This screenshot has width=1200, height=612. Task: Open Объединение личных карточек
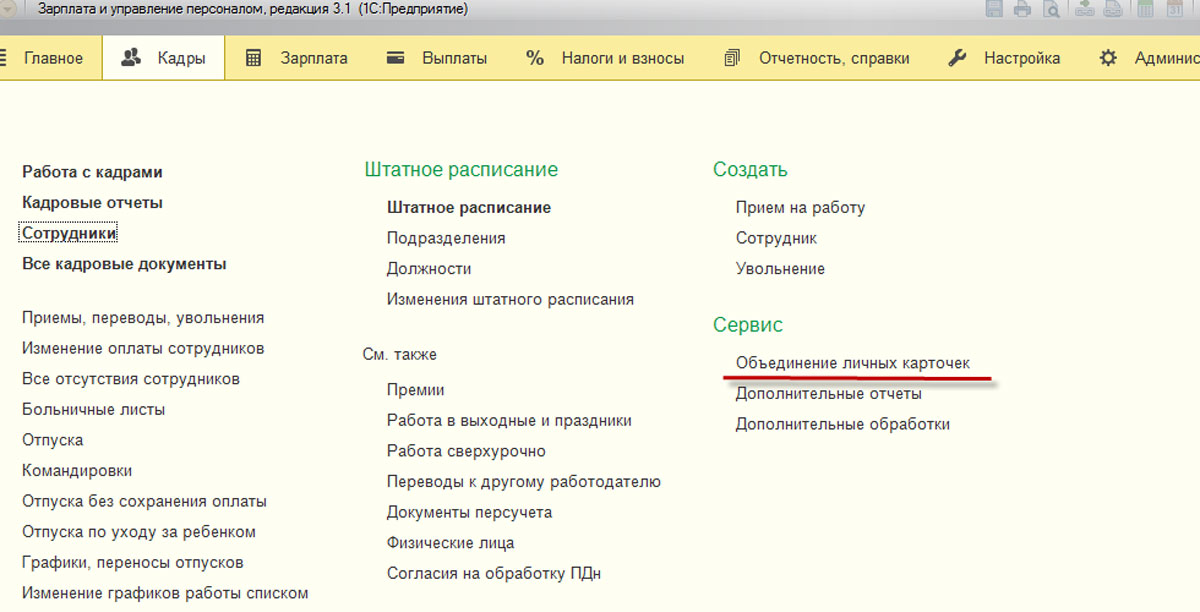(x=853, y=363)
